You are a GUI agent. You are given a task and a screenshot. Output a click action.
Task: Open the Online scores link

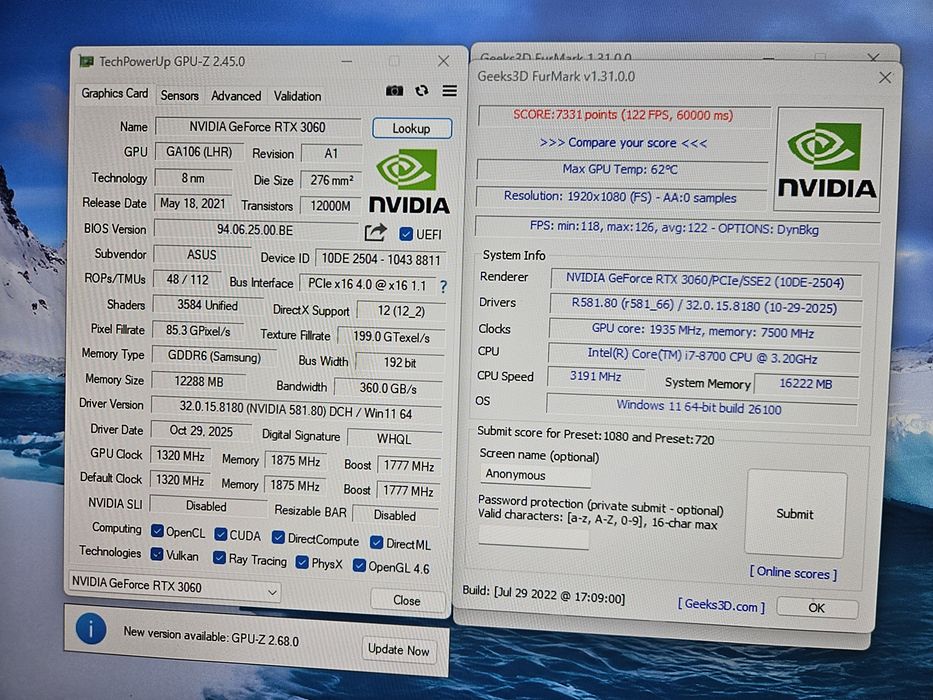793,573
